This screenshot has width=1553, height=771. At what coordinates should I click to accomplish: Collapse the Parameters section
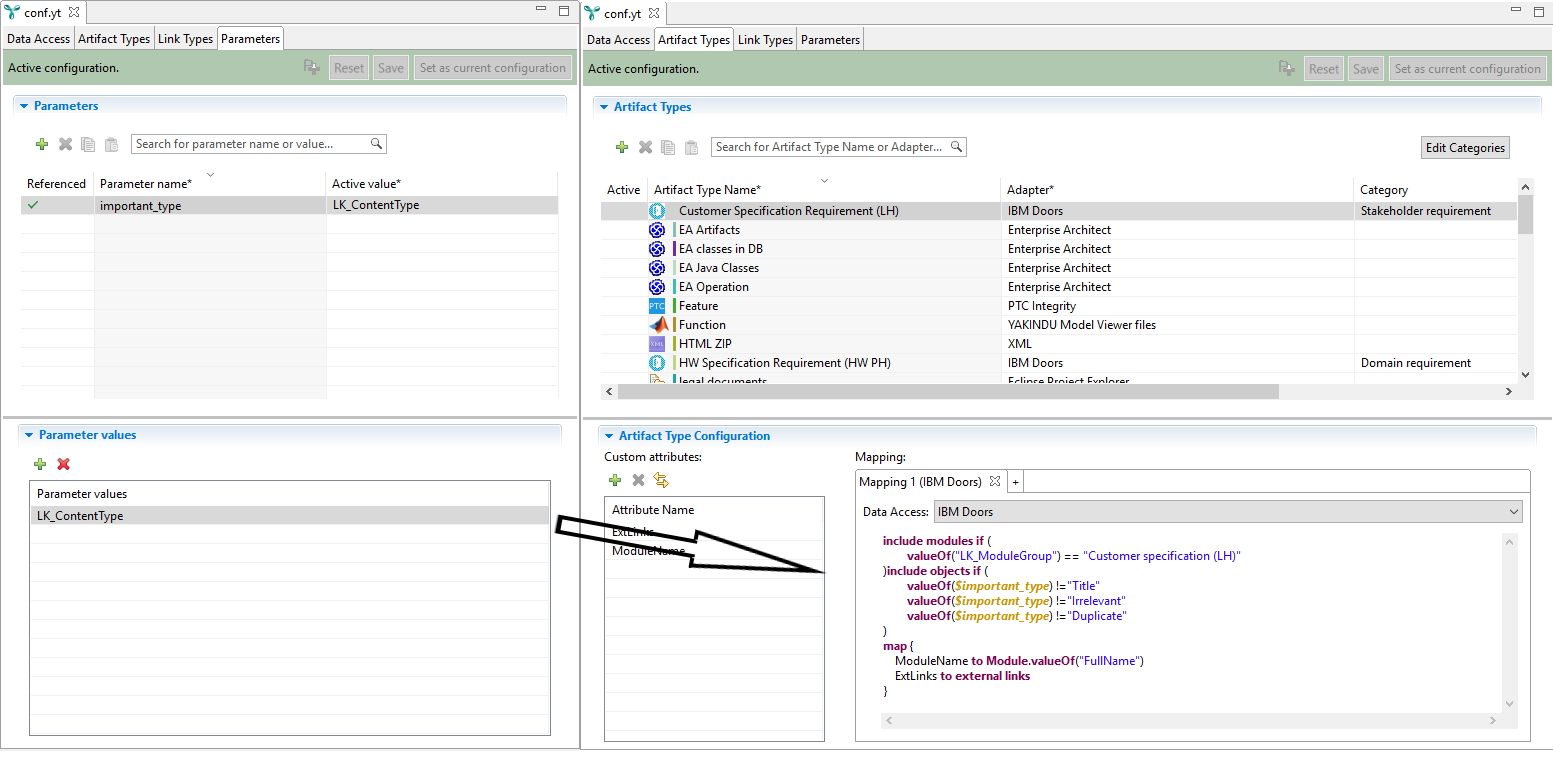(24, 106)
